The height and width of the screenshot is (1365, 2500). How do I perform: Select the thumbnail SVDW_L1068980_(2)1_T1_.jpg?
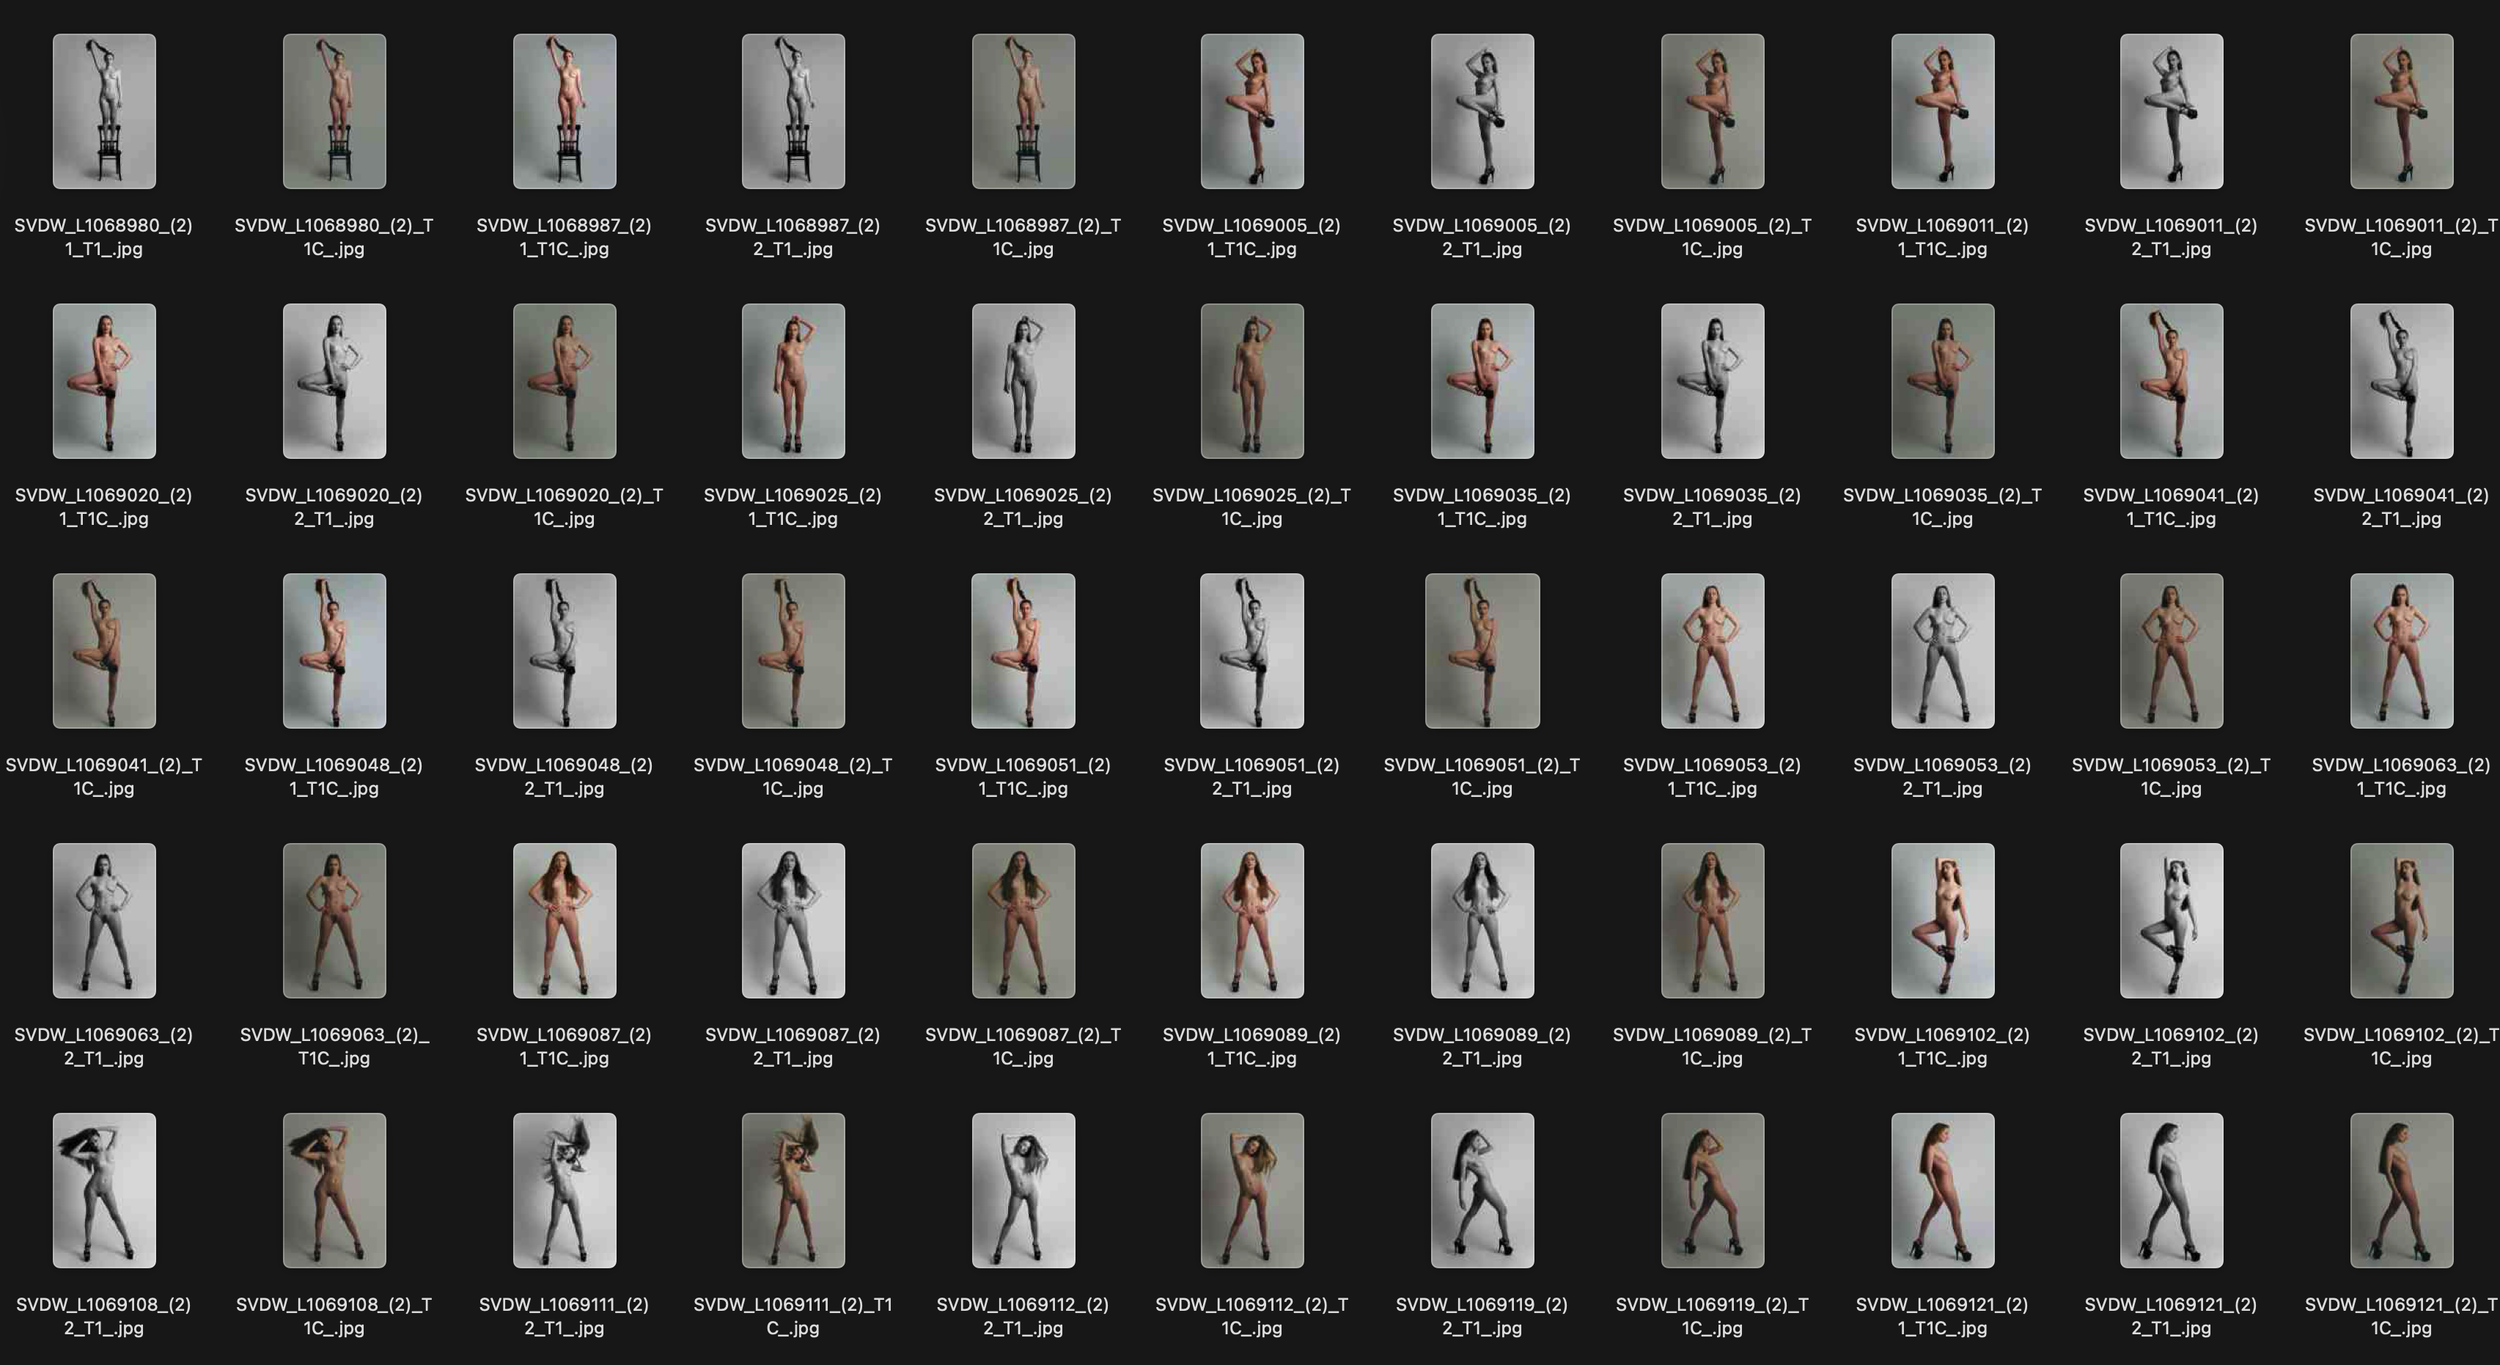coord(105,110)
